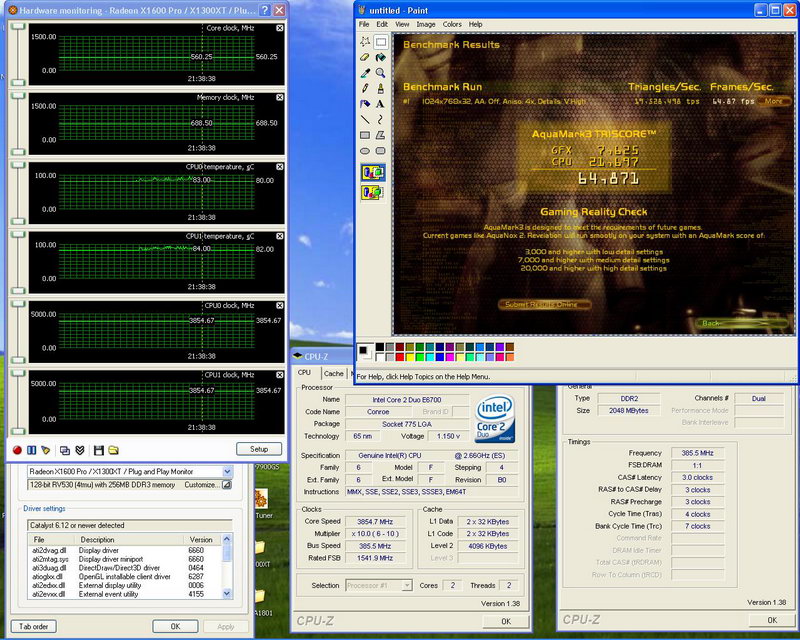Switch to the Cache tab in CPU-Z
Viewport: 800px width, 640px height.
333,373
